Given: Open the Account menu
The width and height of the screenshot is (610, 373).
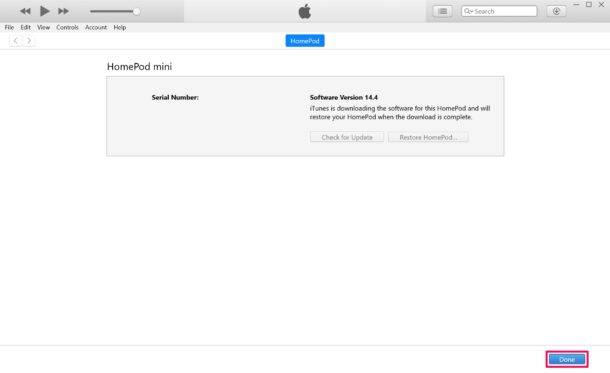Looking at the screenshot, I should [96, 27].
